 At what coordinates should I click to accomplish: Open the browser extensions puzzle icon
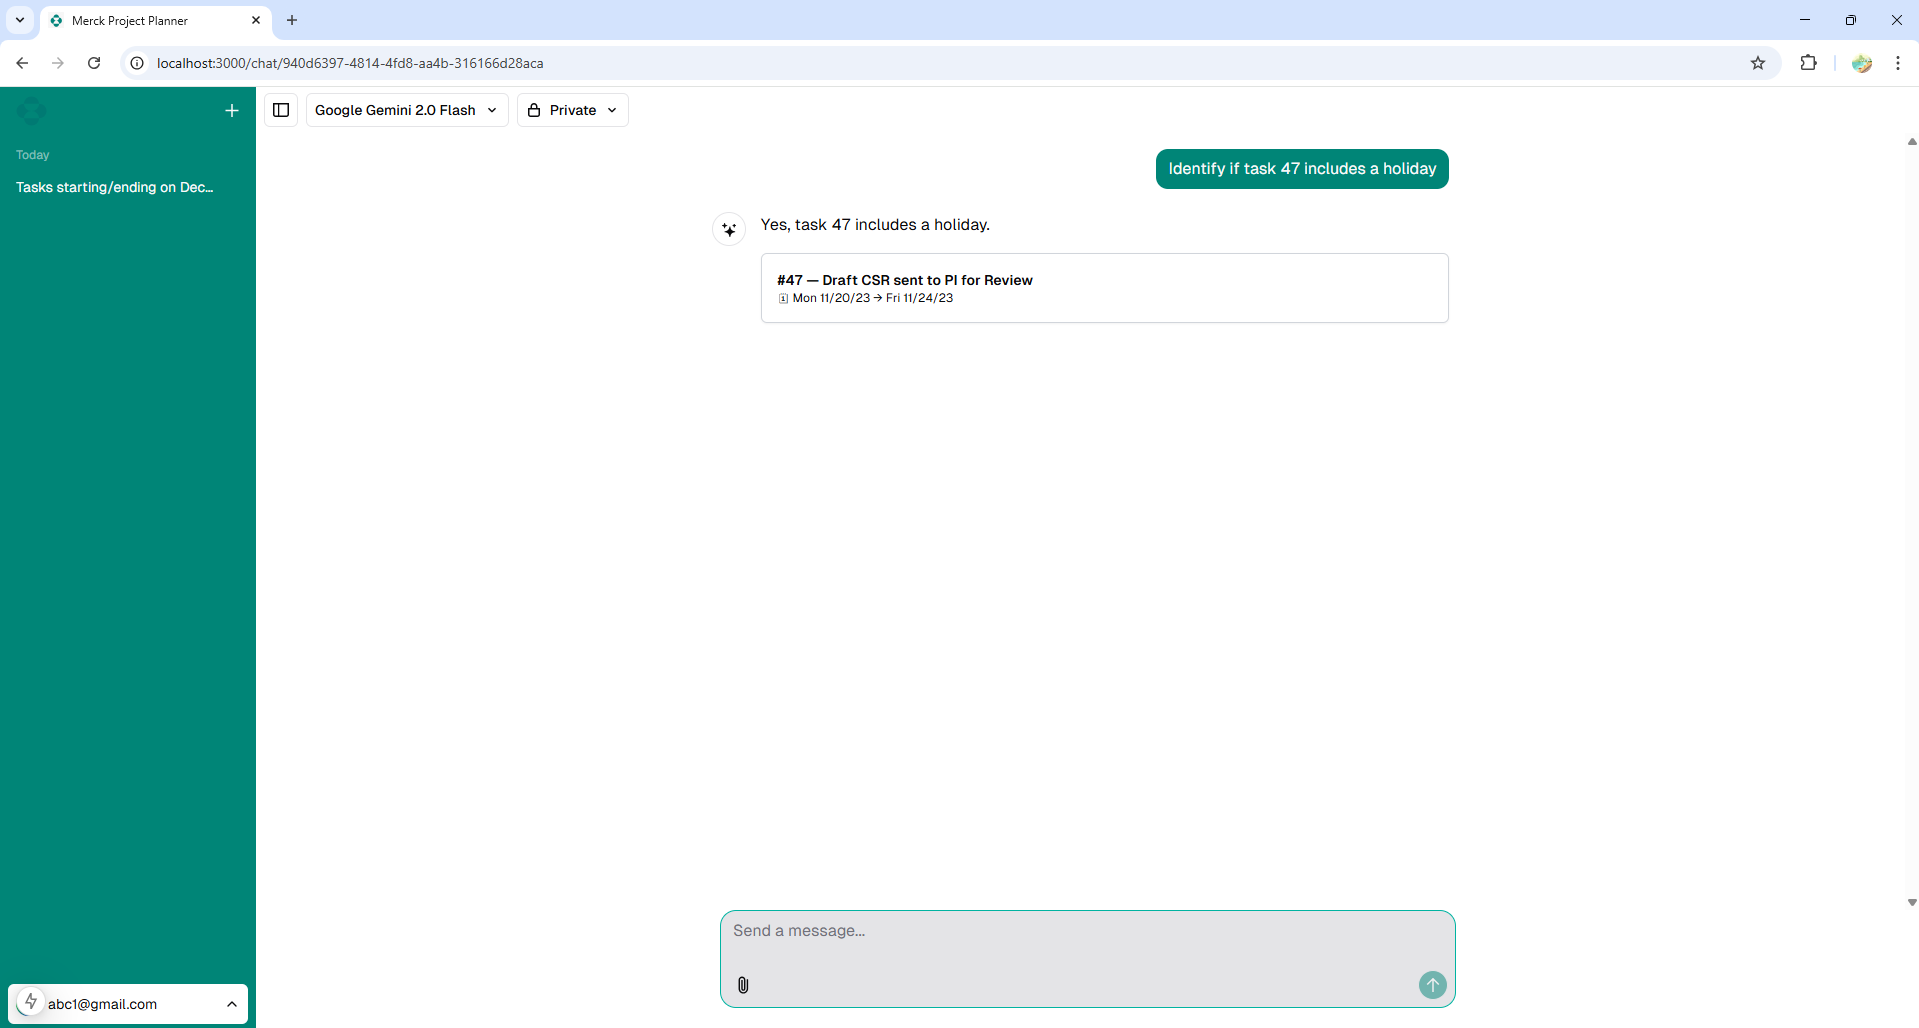click(x=1808, y=63)
